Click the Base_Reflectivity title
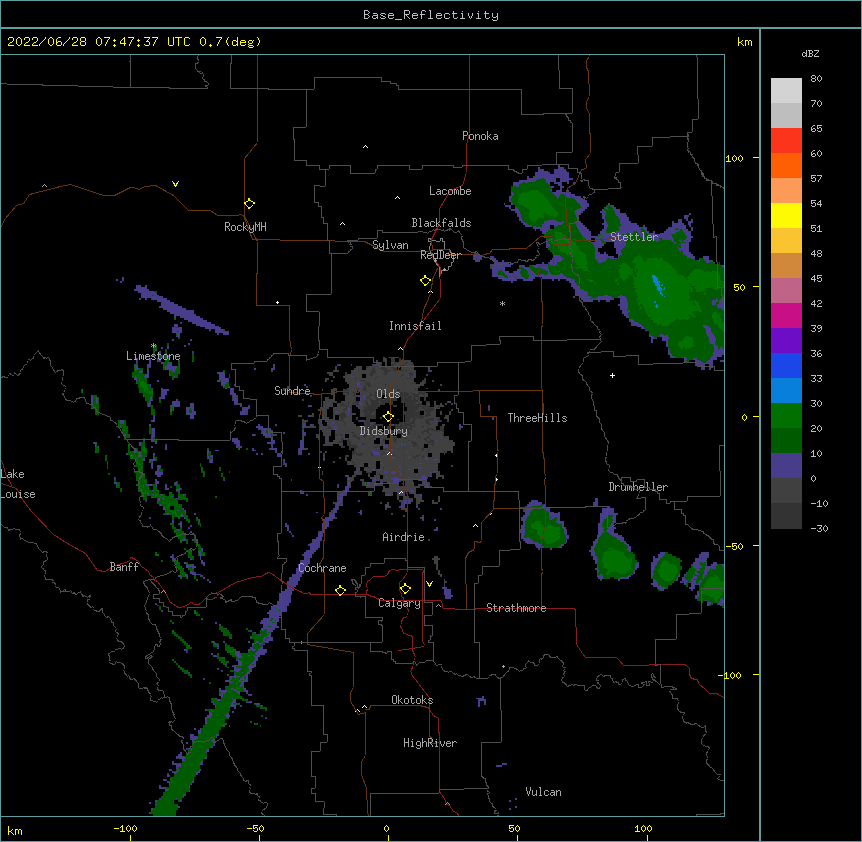Image resolution: width=862 pixels, height=842 pixels. click(431, 15)
